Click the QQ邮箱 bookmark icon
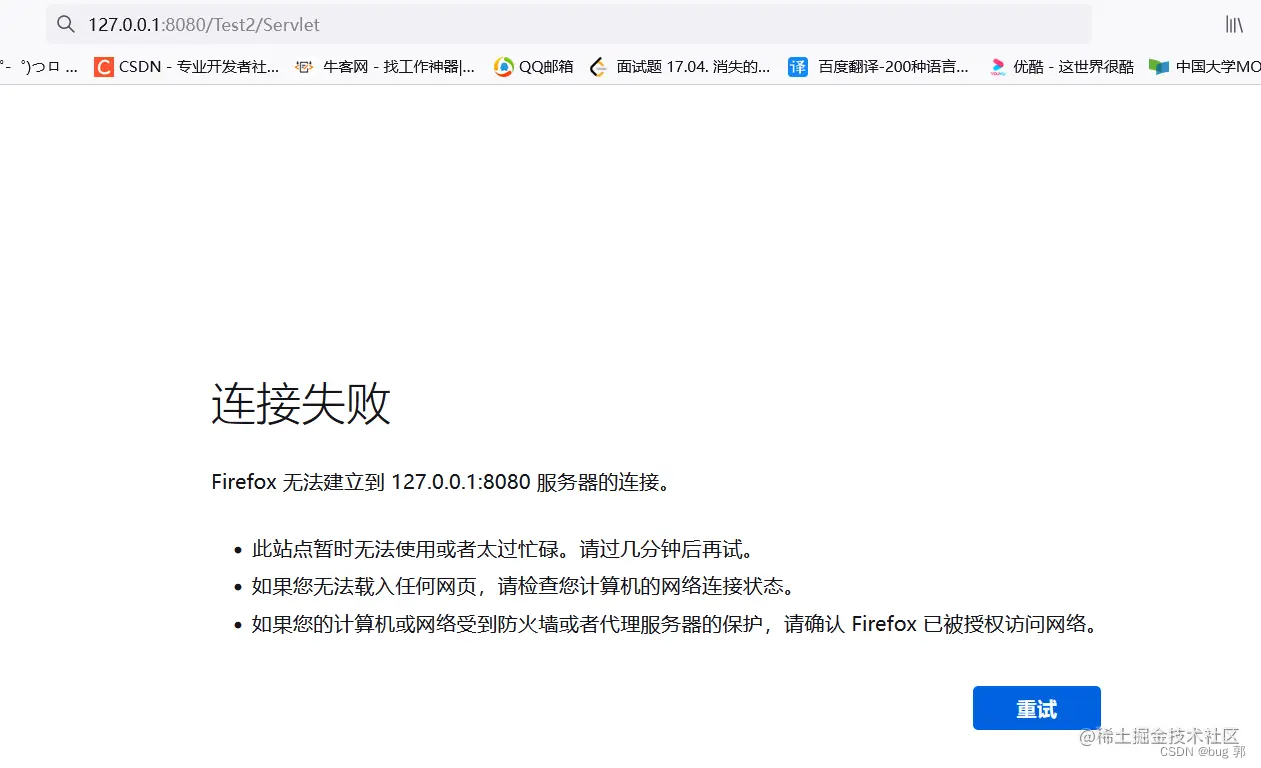 [503, 66]
